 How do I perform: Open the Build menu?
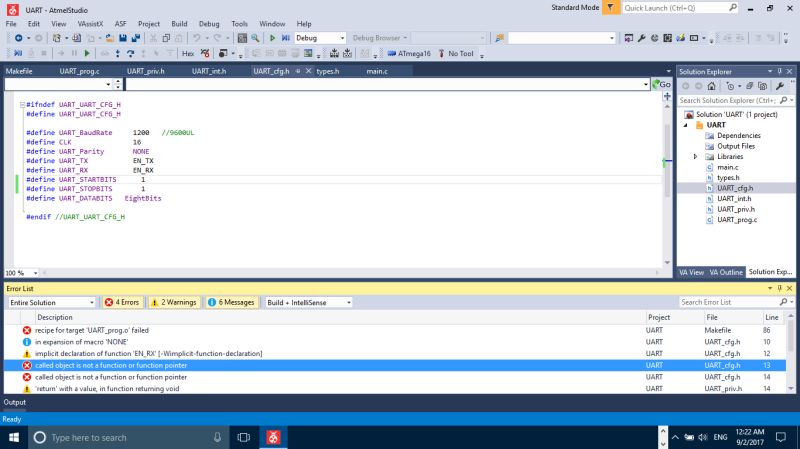click(x=179, y=24)
